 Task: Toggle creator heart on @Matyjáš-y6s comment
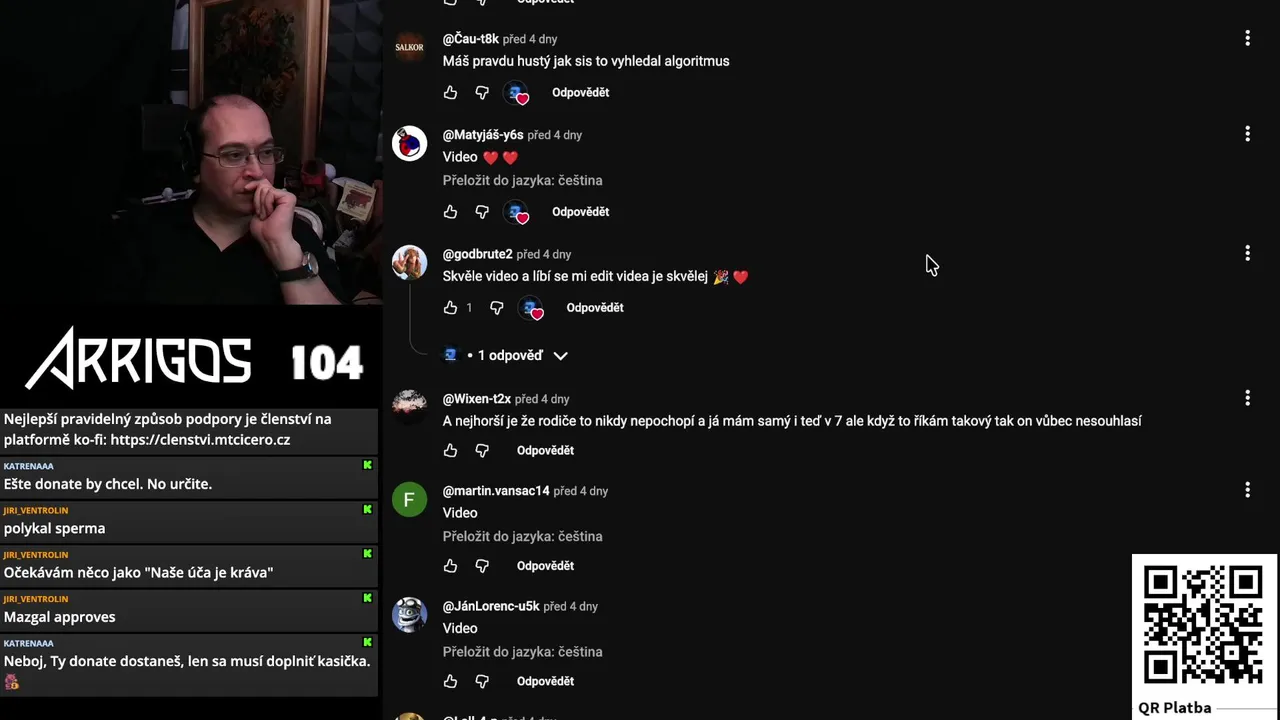click(x=516, y=212)
